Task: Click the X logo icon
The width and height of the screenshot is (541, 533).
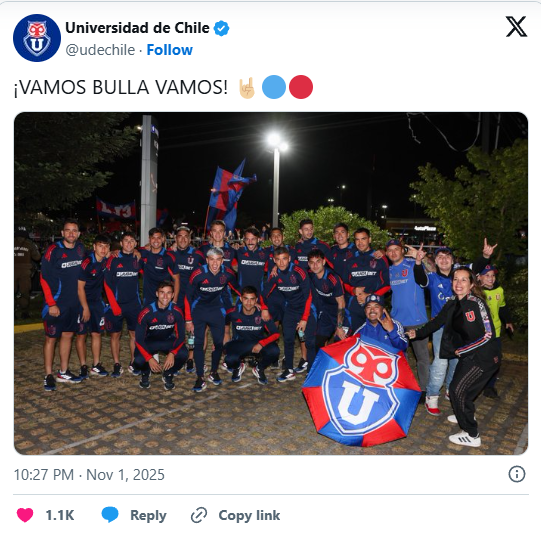Action: 516,27
